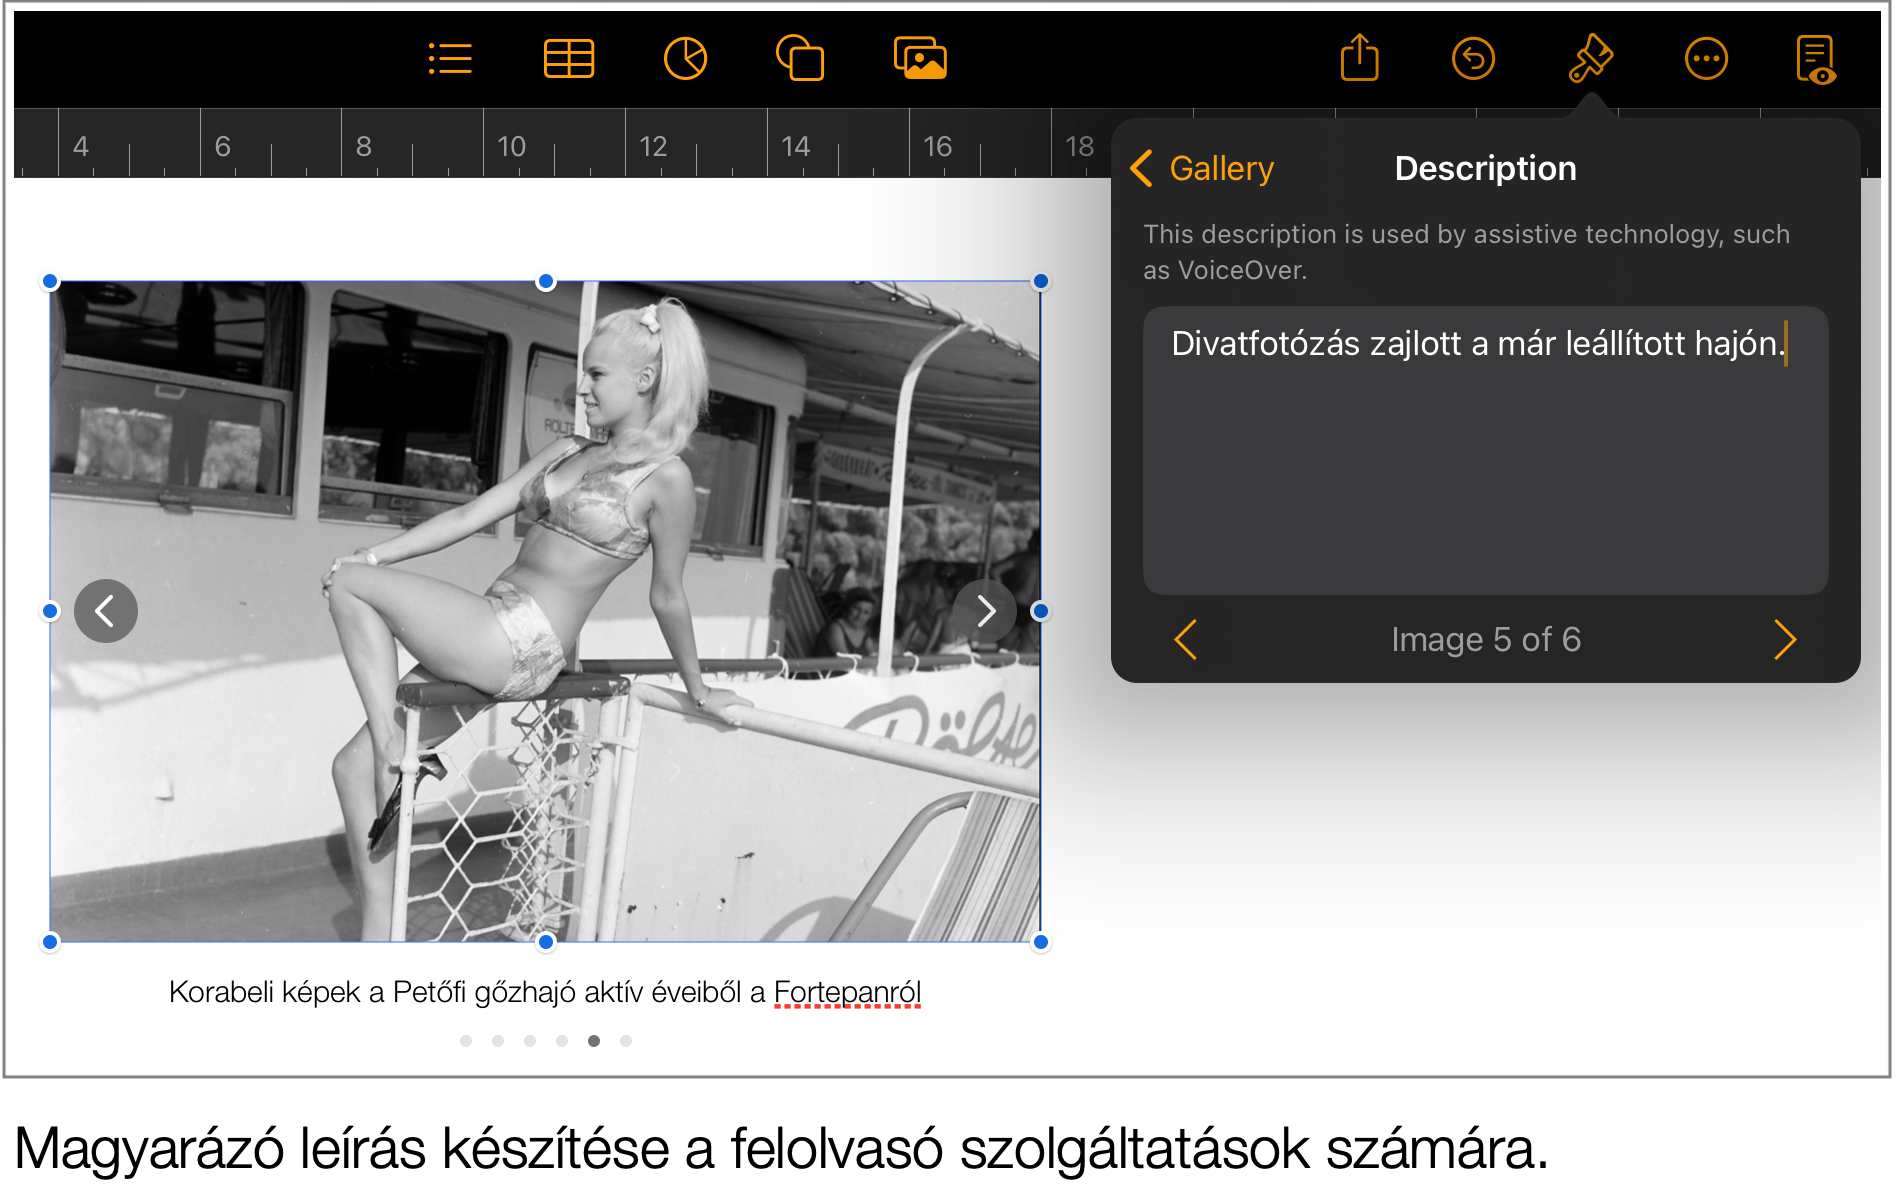The image size is (1896, 1194).
Task: Show next gallery image on canvas
Action: 985,610
